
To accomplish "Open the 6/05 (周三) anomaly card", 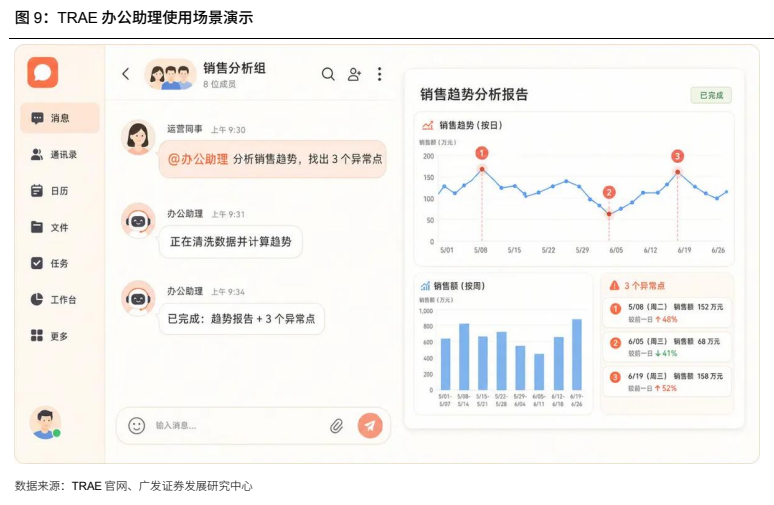I will [x=666, y=347].
